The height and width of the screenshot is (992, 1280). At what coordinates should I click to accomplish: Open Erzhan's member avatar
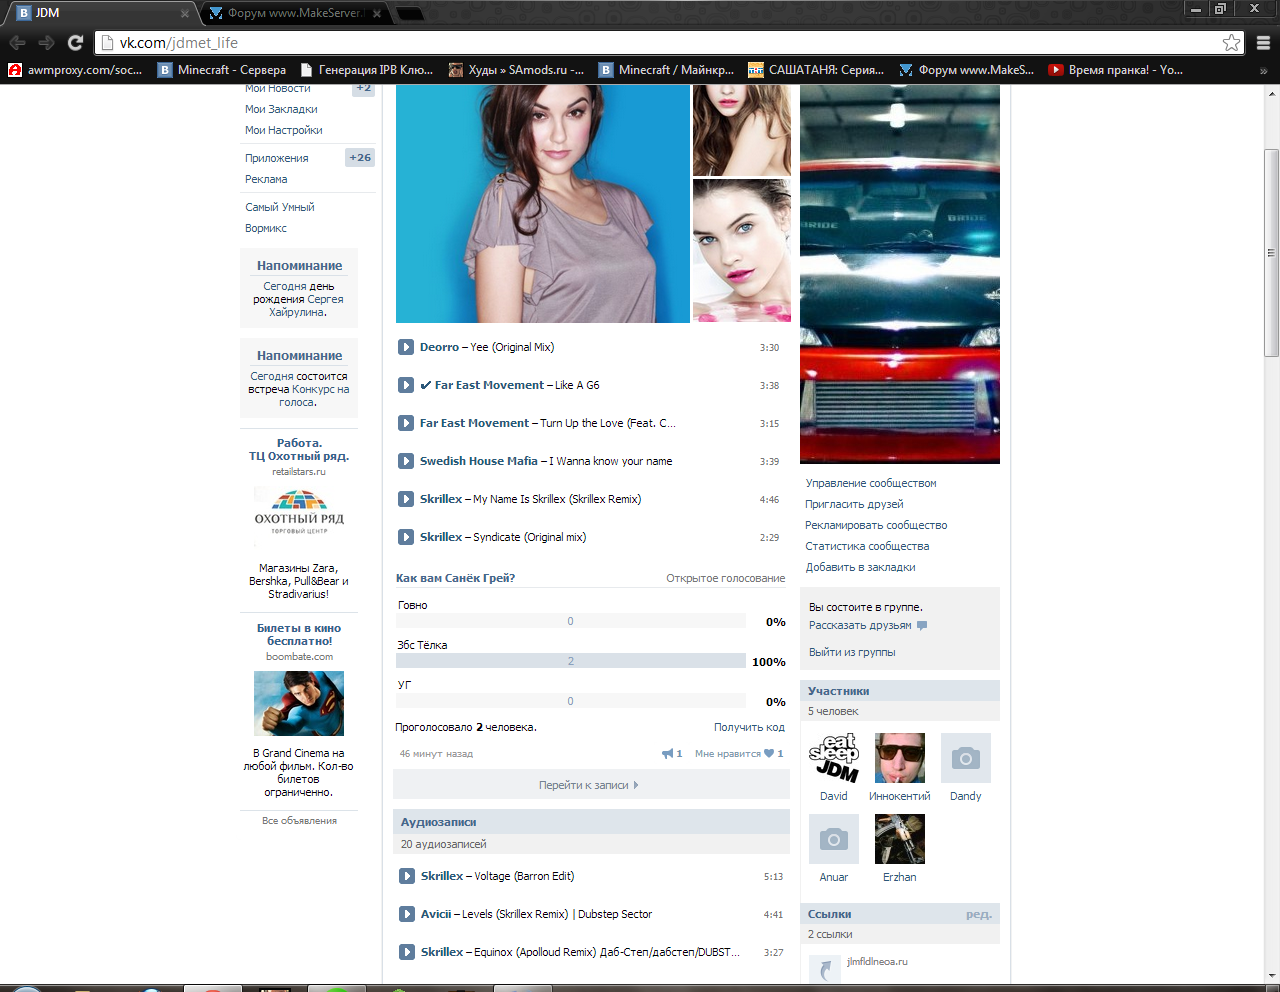900,839
